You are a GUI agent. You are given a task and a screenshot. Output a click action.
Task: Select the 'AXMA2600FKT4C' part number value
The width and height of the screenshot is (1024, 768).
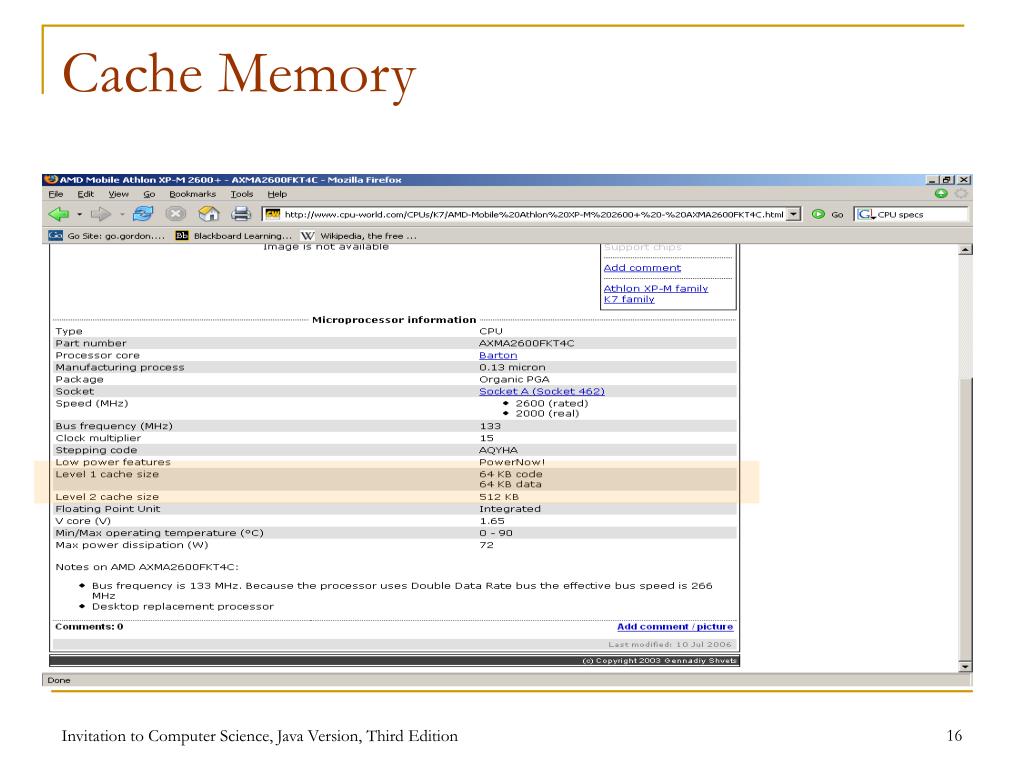click(526, 343)
